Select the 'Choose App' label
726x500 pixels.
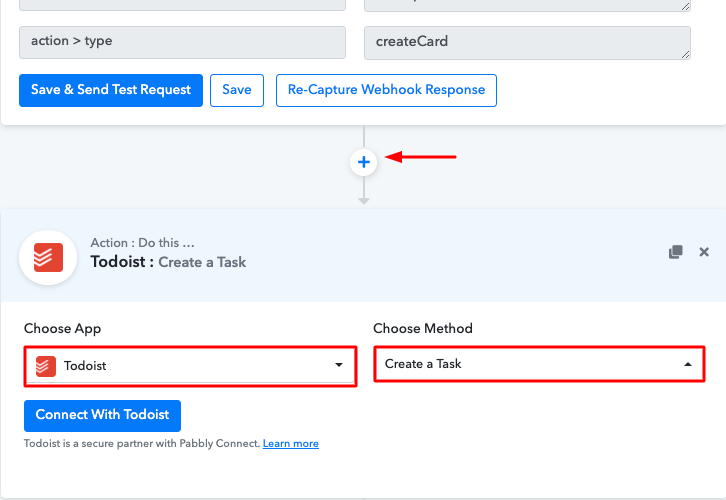pyautogui.click(x=63, y=328)
